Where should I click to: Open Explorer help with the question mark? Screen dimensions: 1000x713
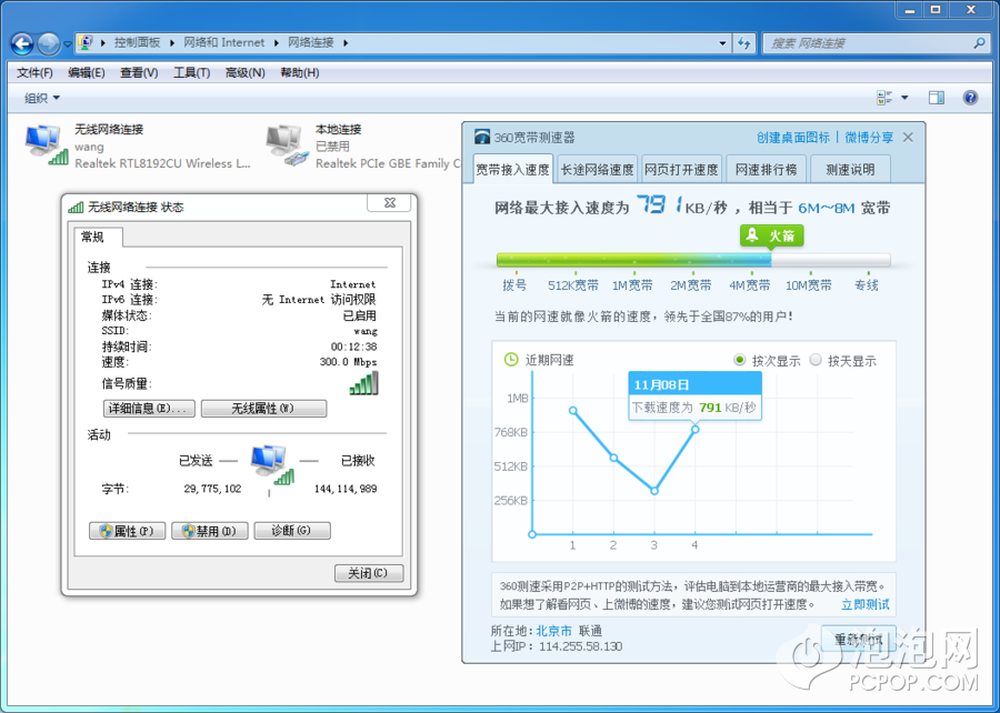[x=970, y=98]
